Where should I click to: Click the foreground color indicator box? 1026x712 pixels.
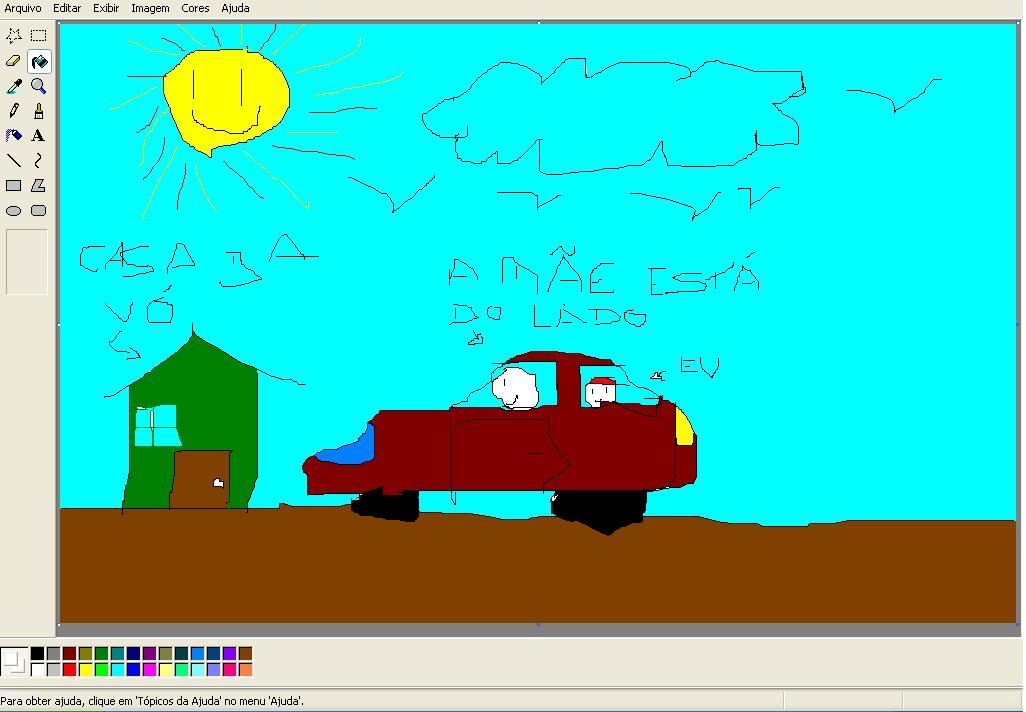click(x=12, y=660)
